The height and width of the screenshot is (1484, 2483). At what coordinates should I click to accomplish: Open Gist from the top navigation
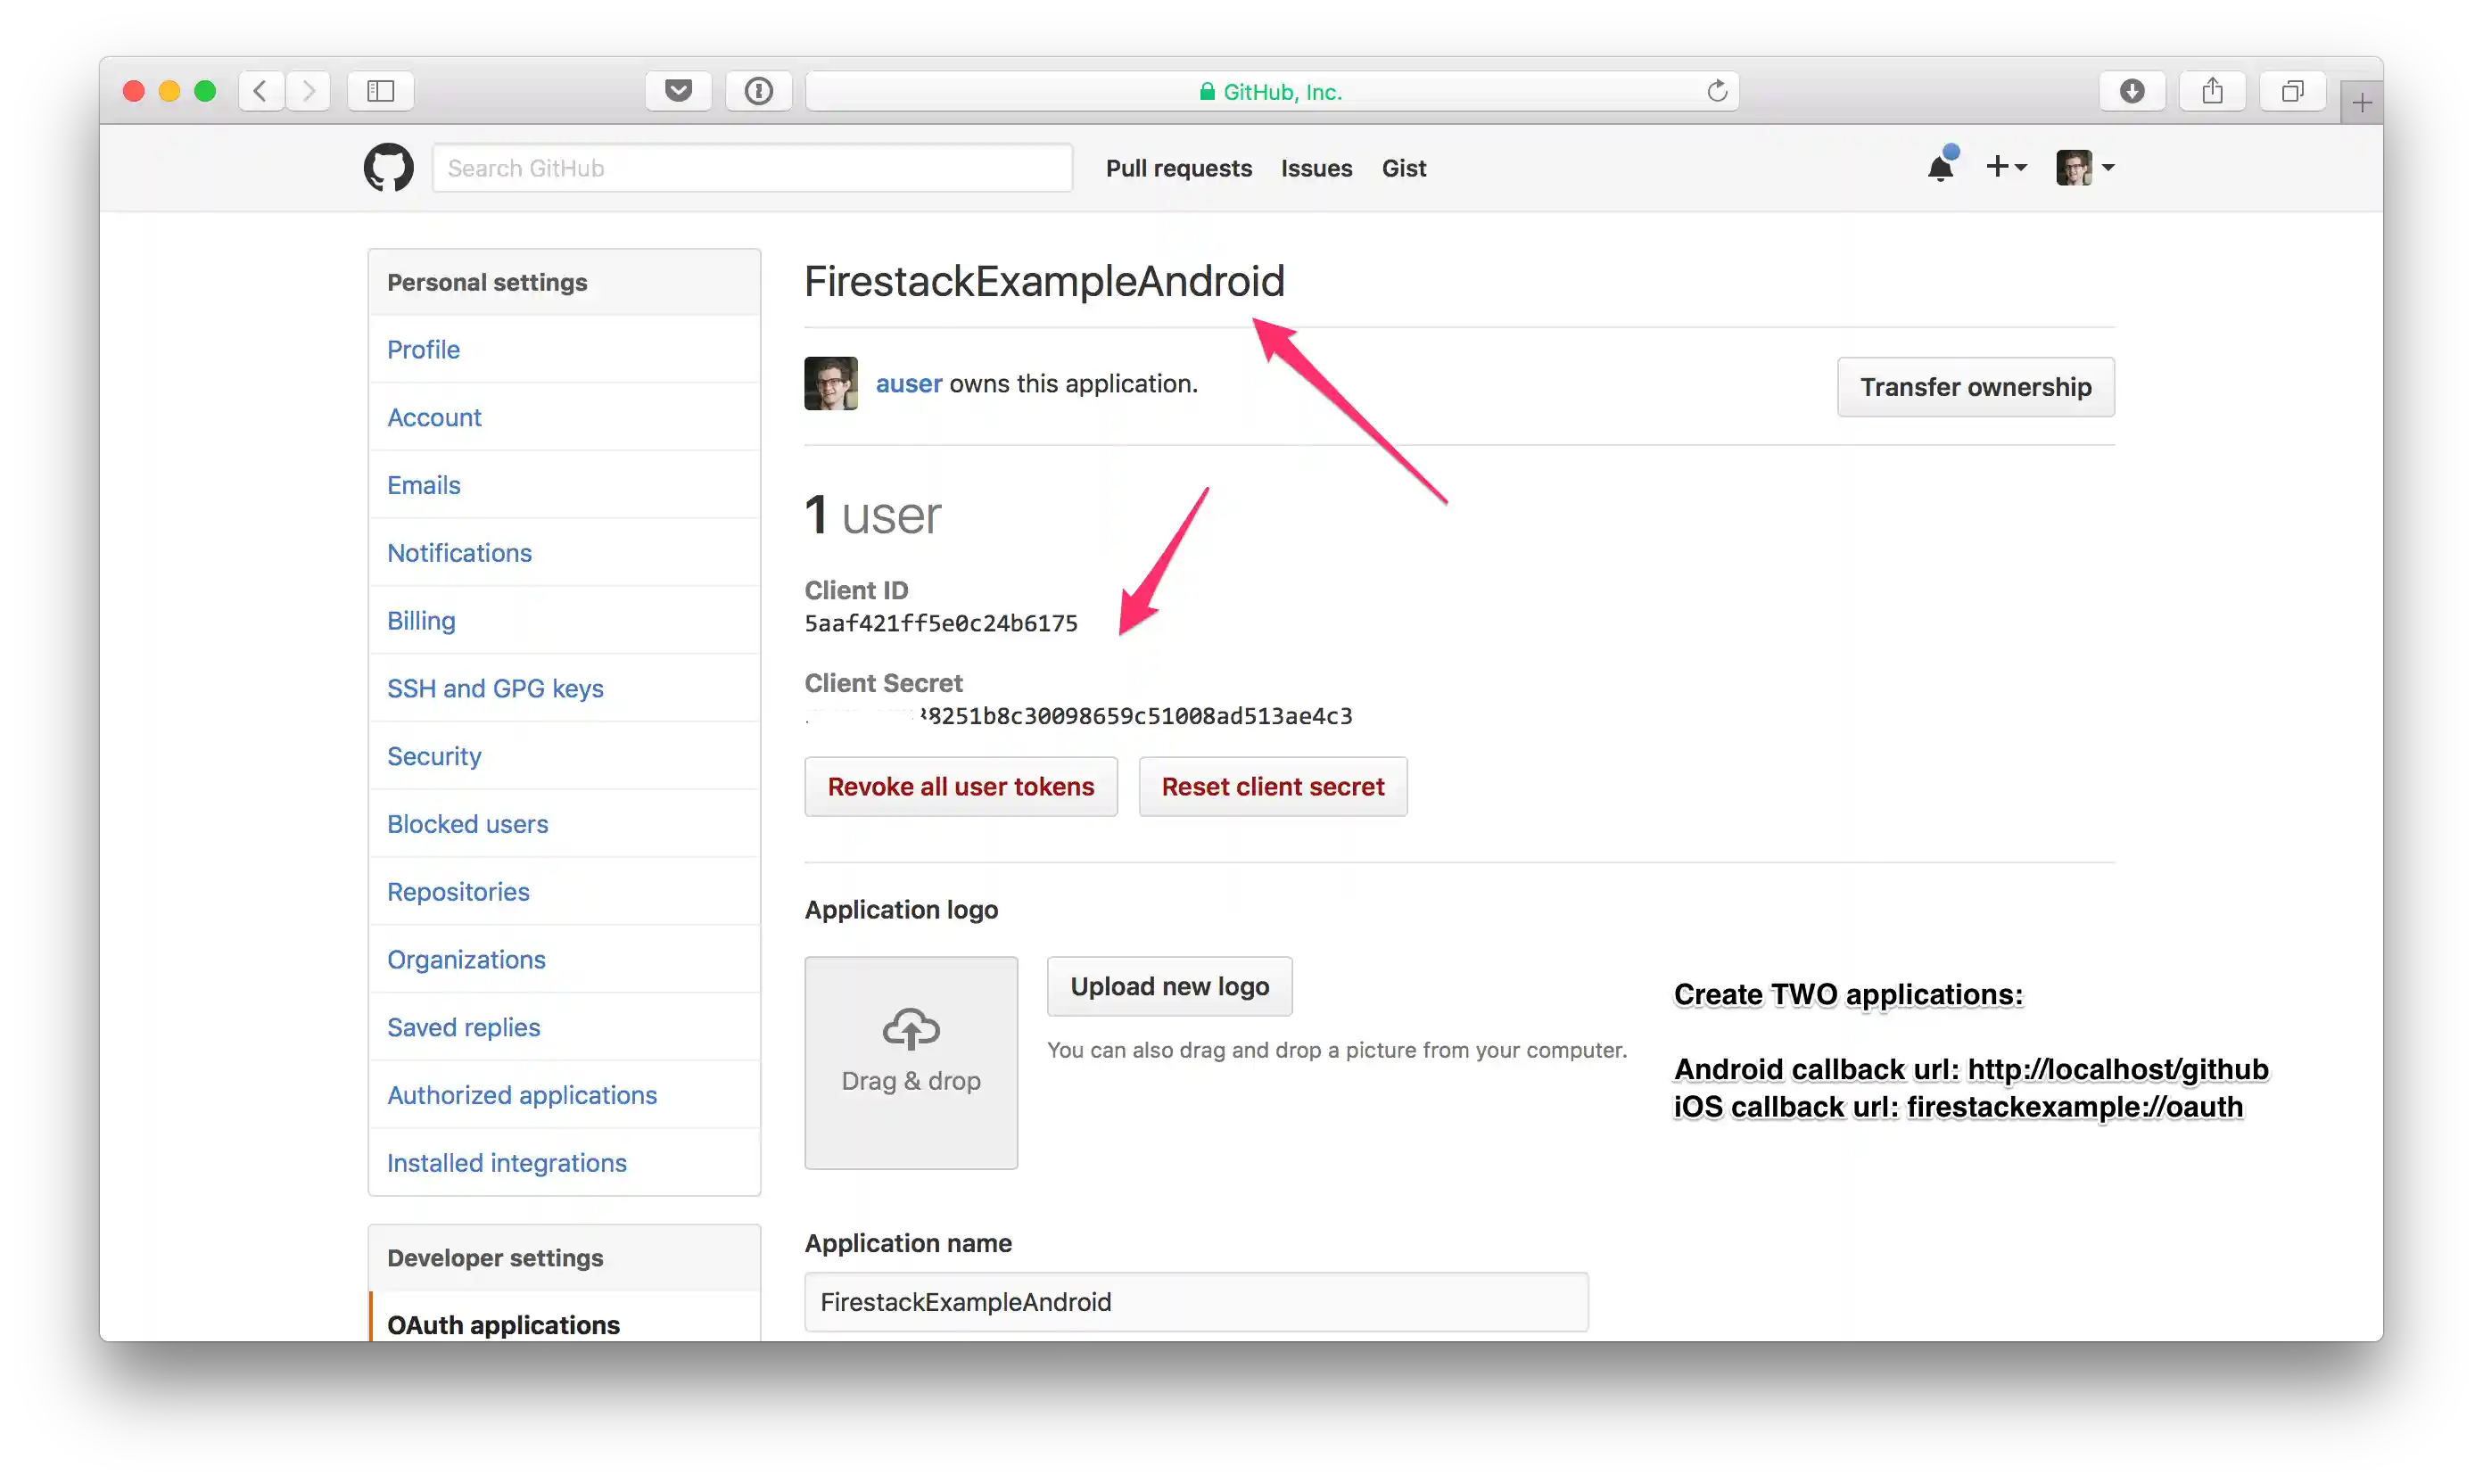point(1403,168)
